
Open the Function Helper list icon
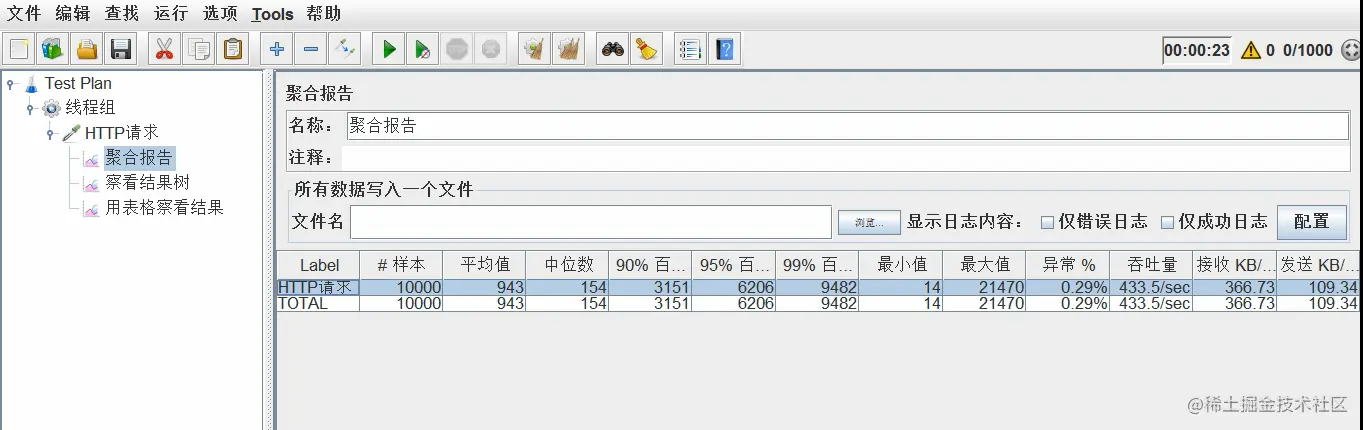(x=690, y=48)
